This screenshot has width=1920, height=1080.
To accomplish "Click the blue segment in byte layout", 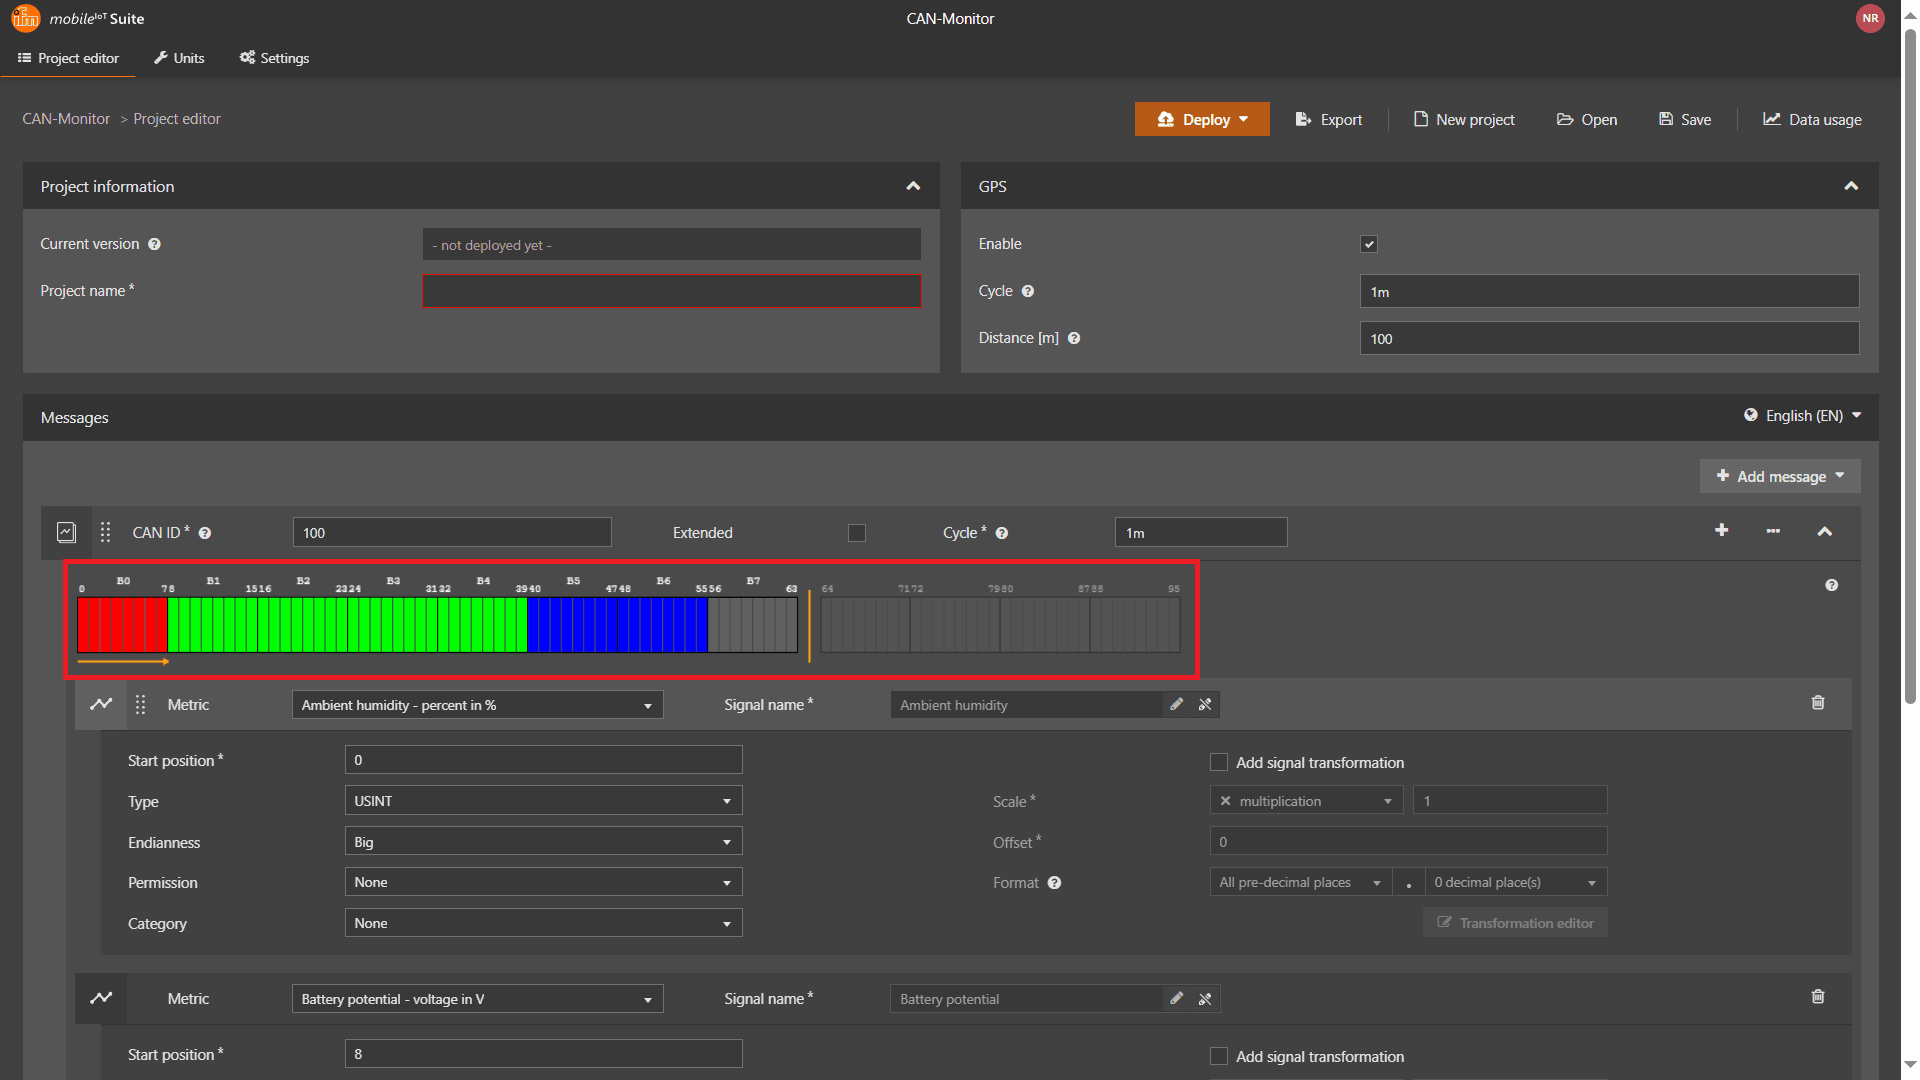I will pyautogui.click(x=617, y=625).
